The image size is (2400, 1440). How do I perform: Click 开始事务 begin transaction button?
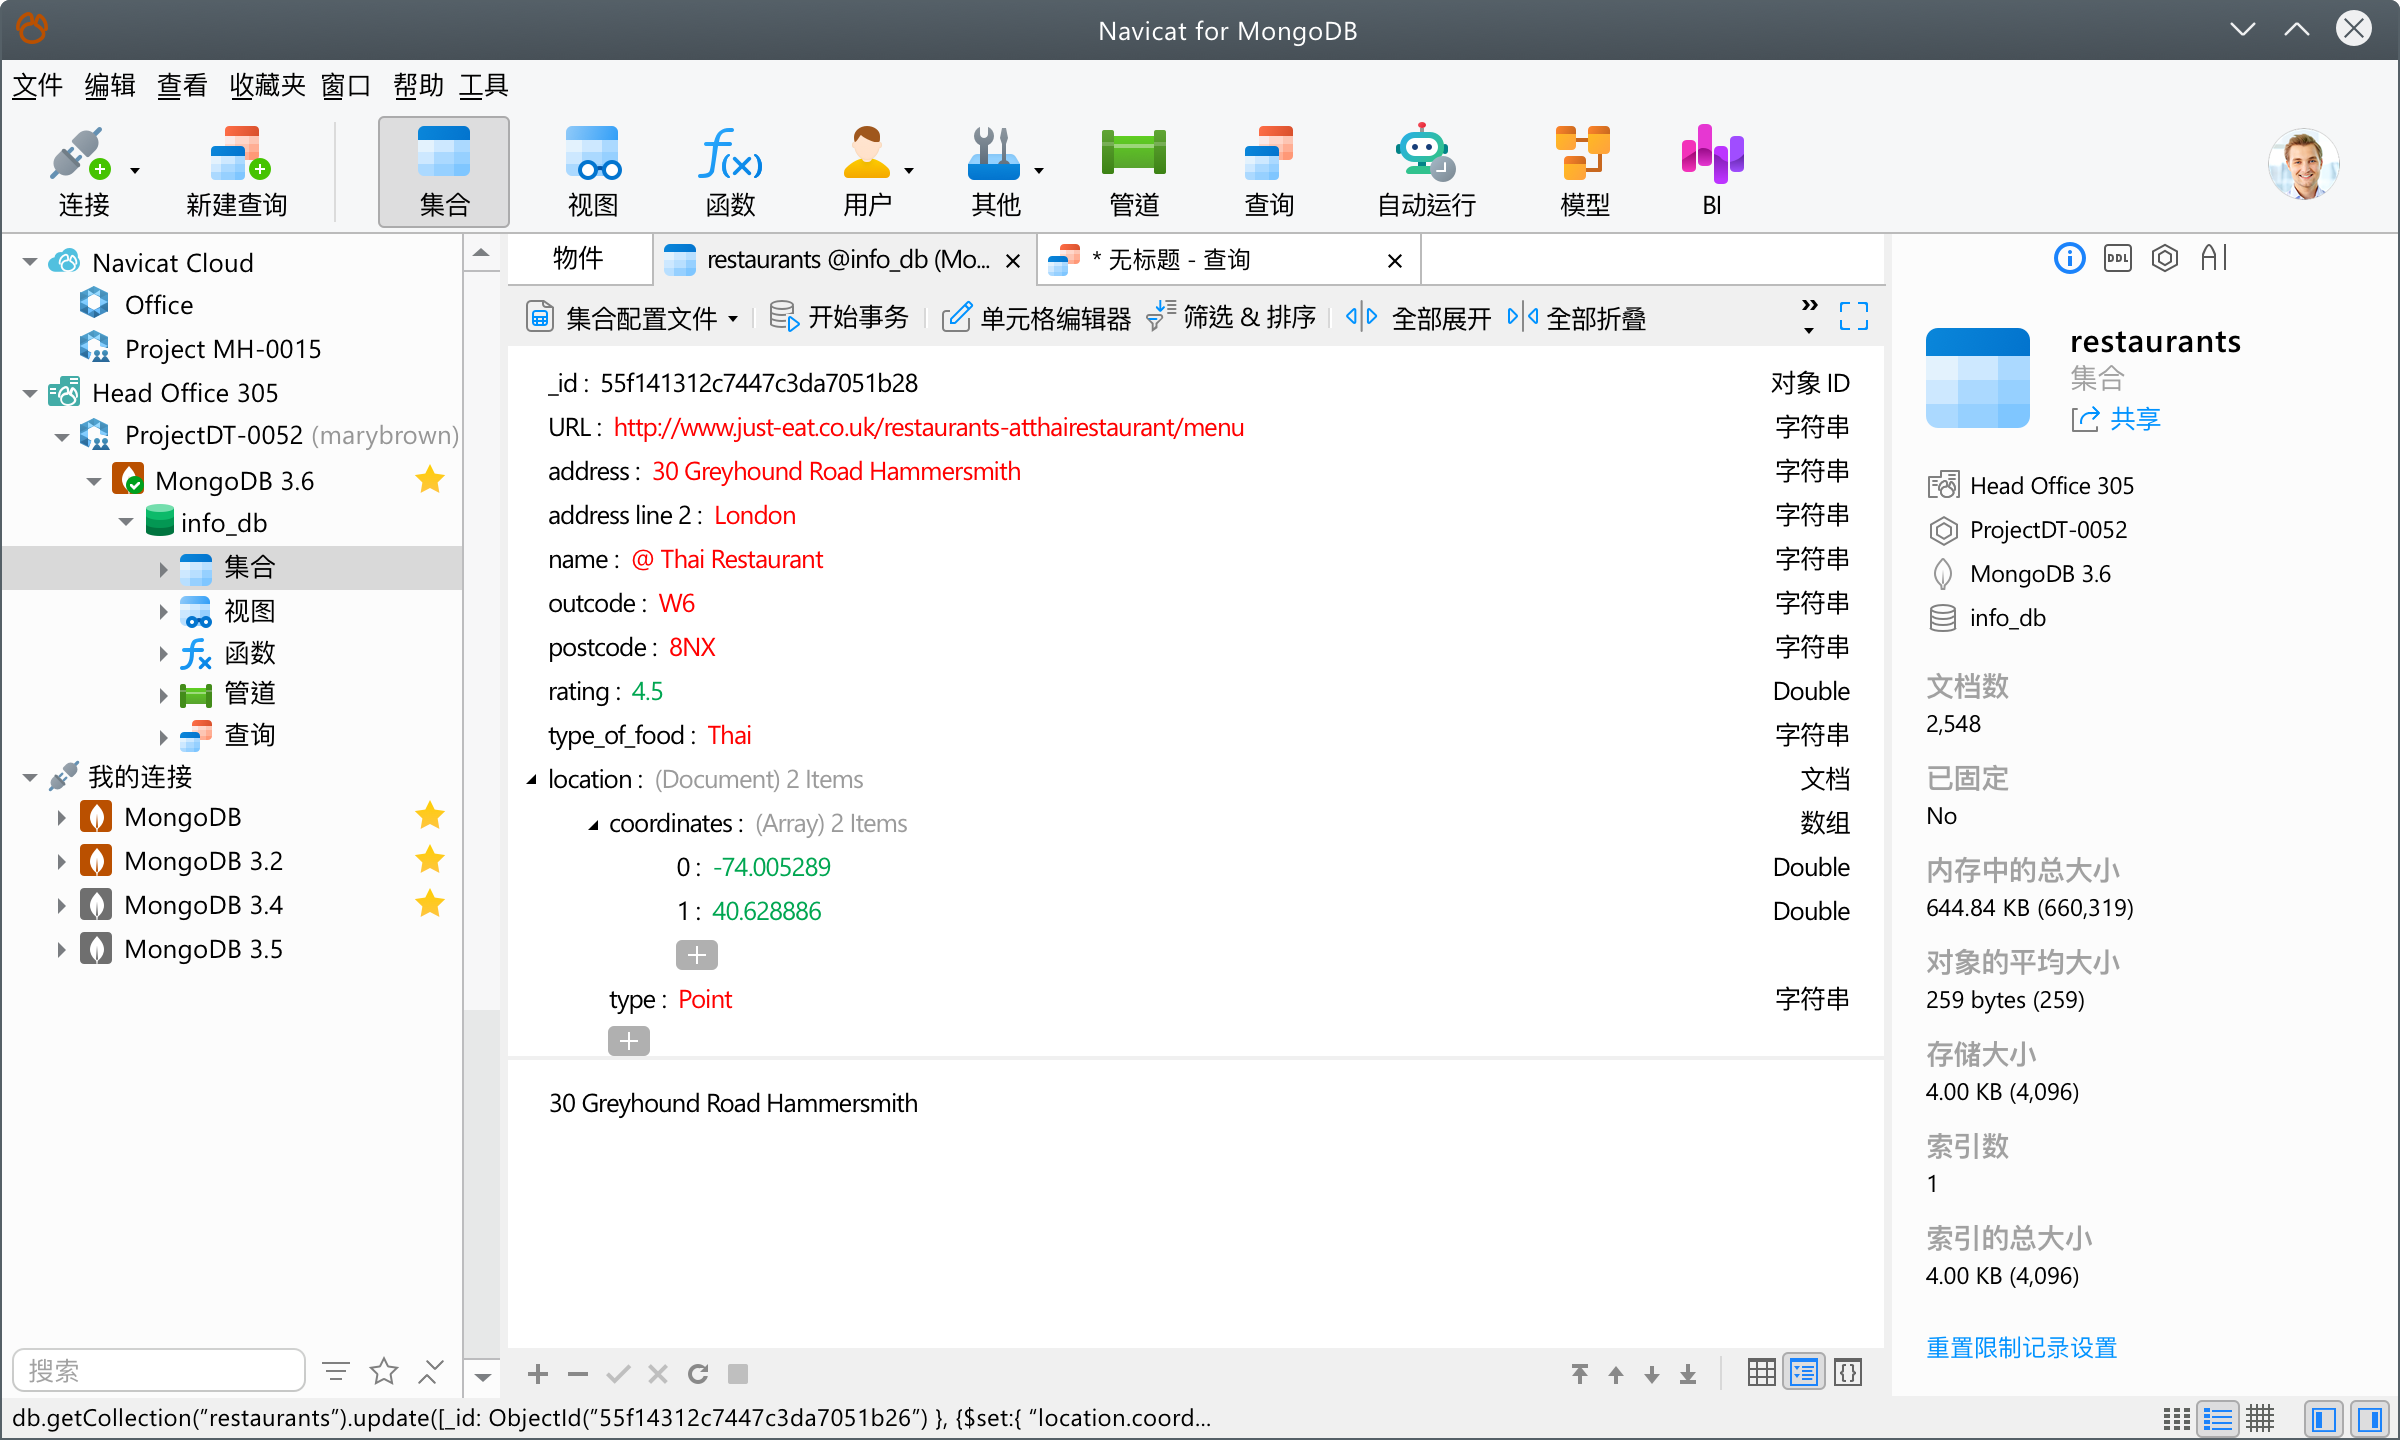(x=839, y=318)
